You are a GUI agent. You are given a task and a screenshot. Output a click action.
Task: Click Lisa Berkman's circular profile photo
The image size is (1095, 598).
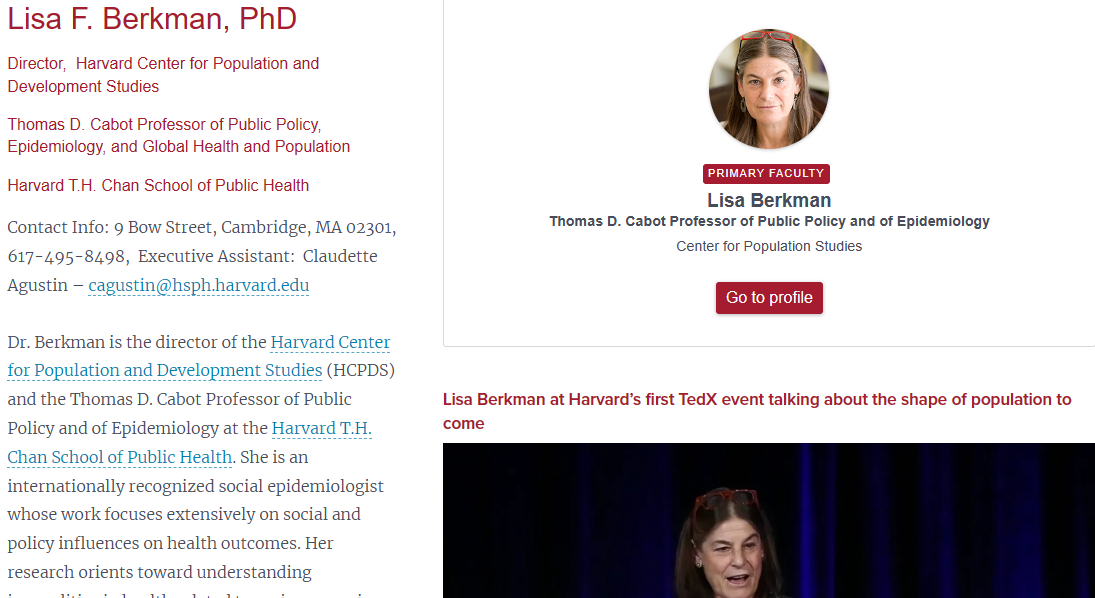(x=768, y=89)
